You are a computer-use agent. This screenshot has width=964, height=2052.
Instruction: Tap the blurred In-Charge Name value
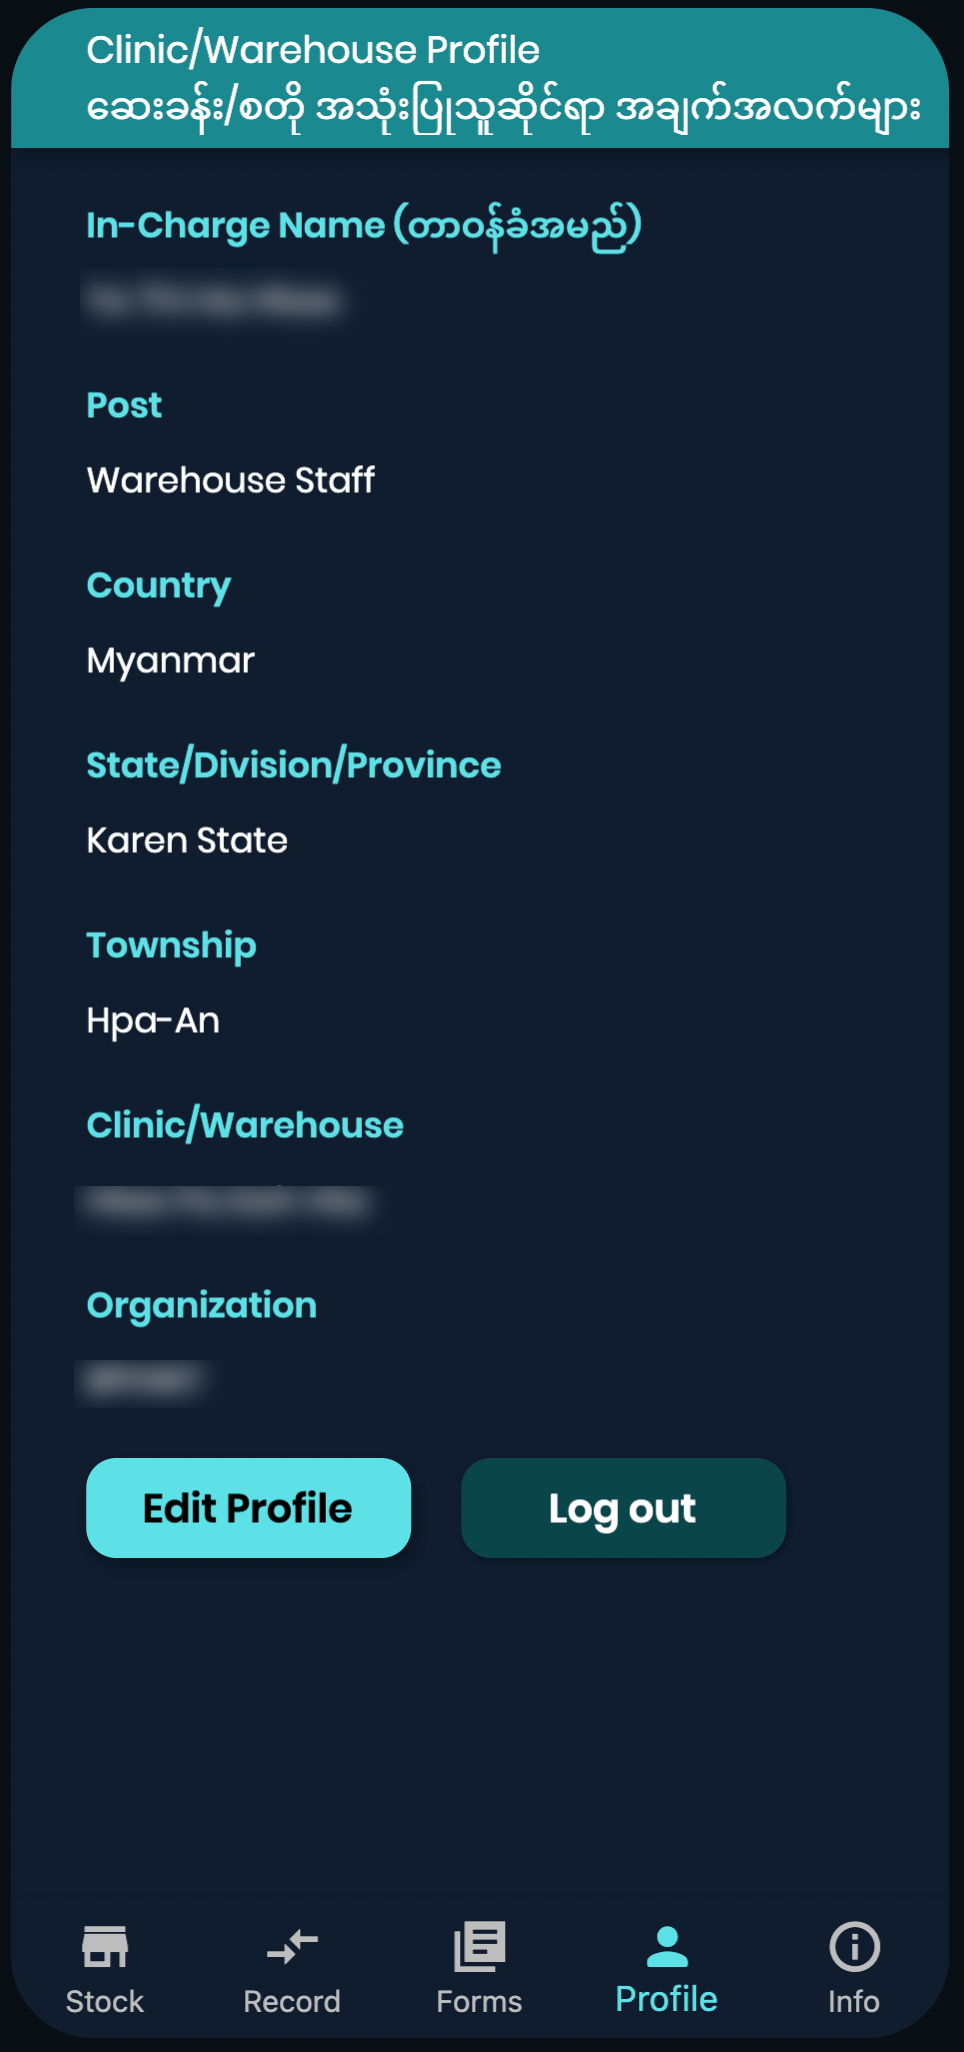213,300
